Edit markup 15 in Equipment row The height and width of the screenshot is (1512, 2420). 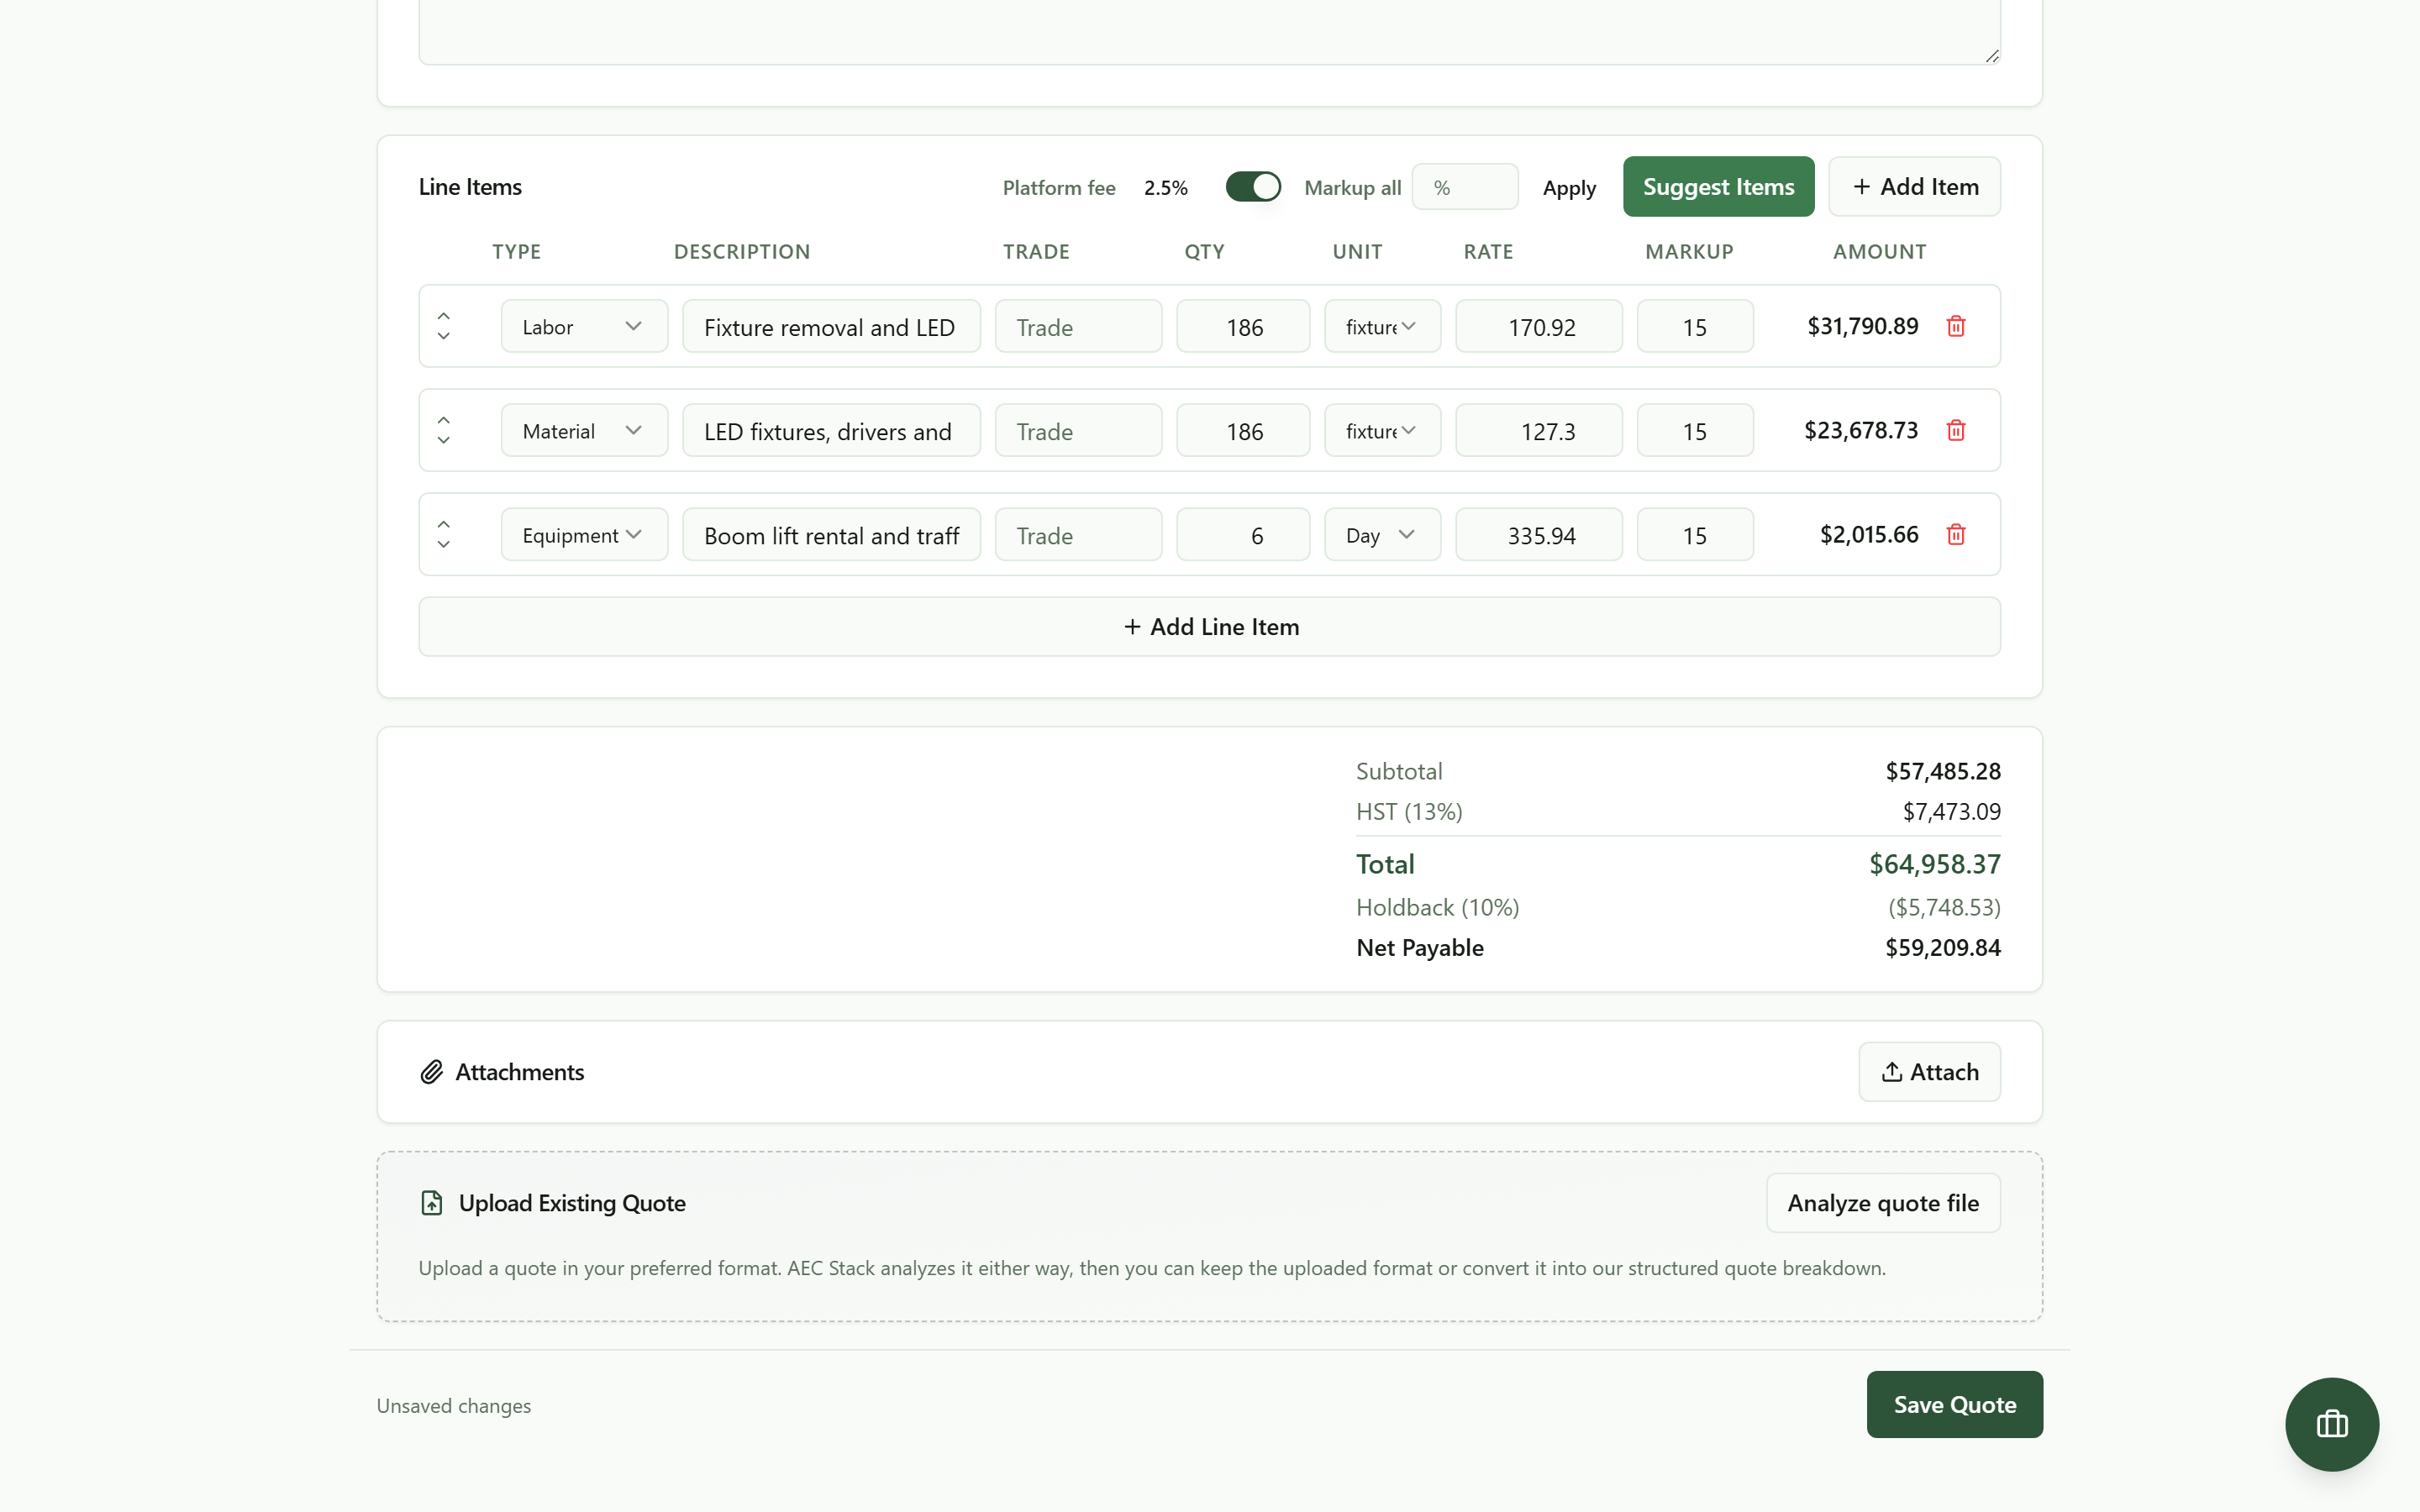click(1695, 534)
